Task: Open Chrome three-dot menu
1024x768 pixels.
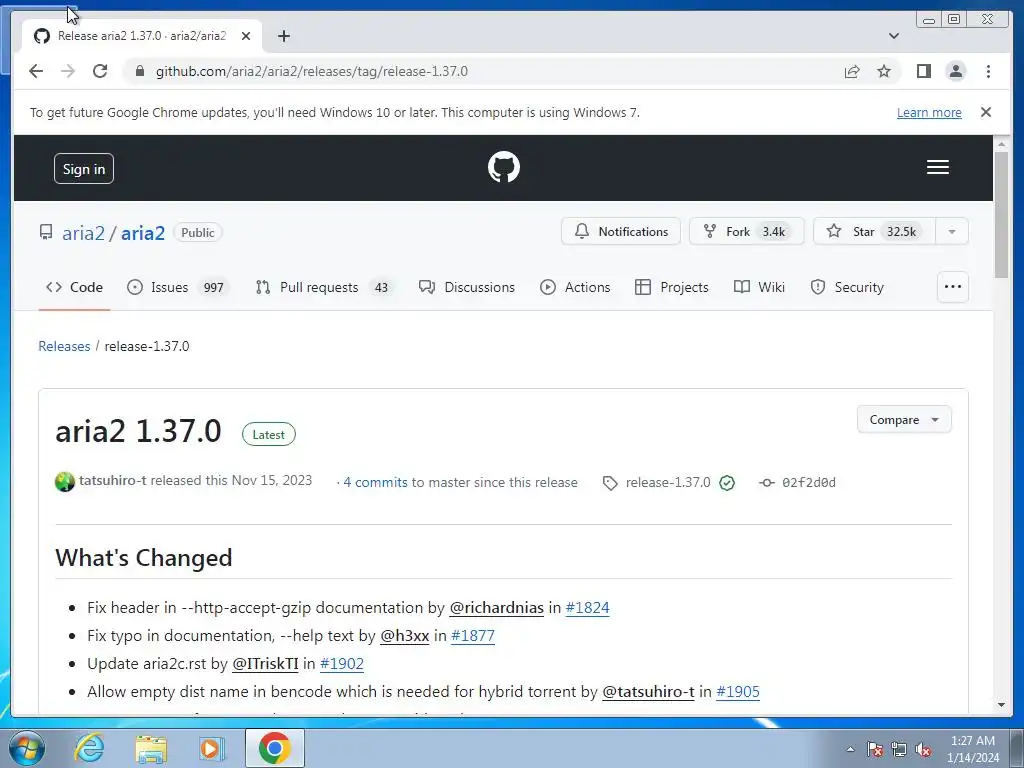Action: (x=988, y=71)
